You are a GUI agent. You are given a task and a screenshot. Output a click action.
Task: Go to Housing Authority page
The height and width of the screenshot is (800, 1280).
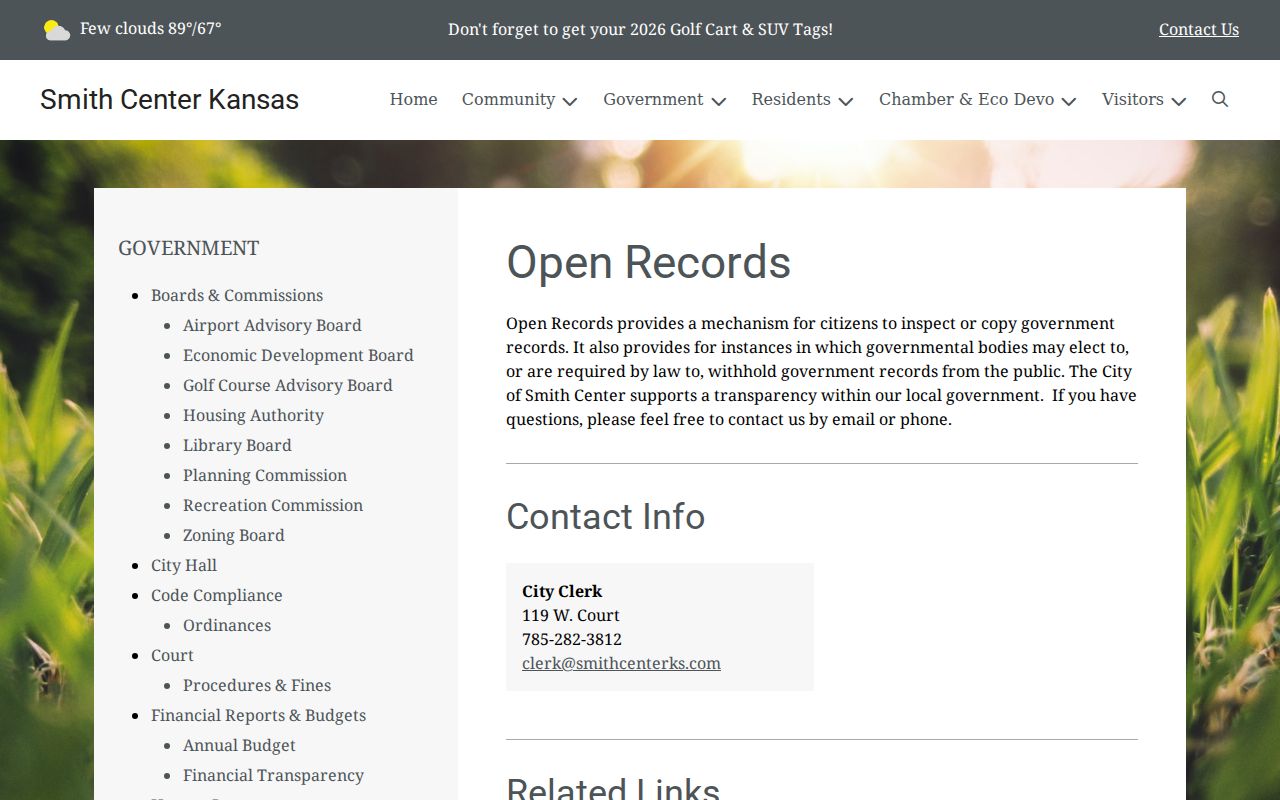point(253,415)
